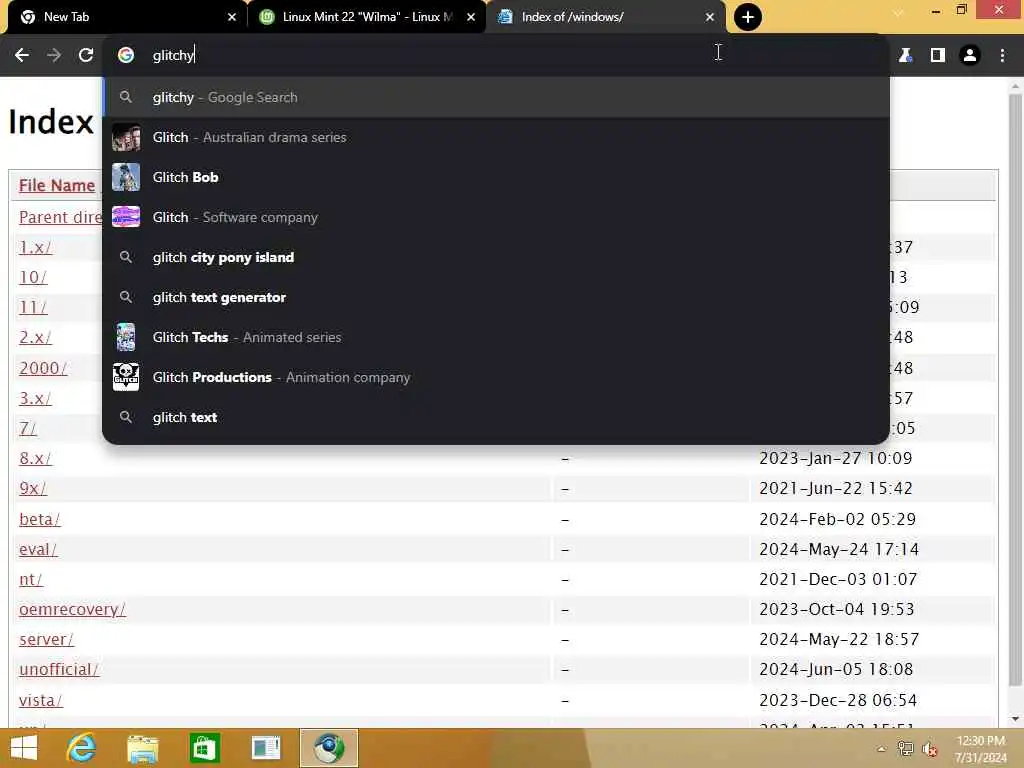Open File Explorer from taskbar
This screenshot has height=768, width=1024.
pos(143,748)
